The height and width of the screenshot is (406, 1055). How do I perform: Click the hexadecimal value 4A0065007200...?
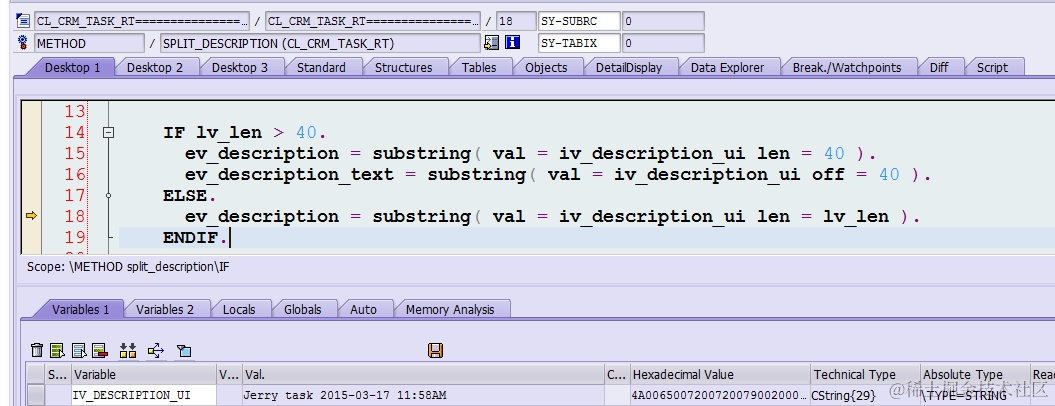tap(720, 396)
